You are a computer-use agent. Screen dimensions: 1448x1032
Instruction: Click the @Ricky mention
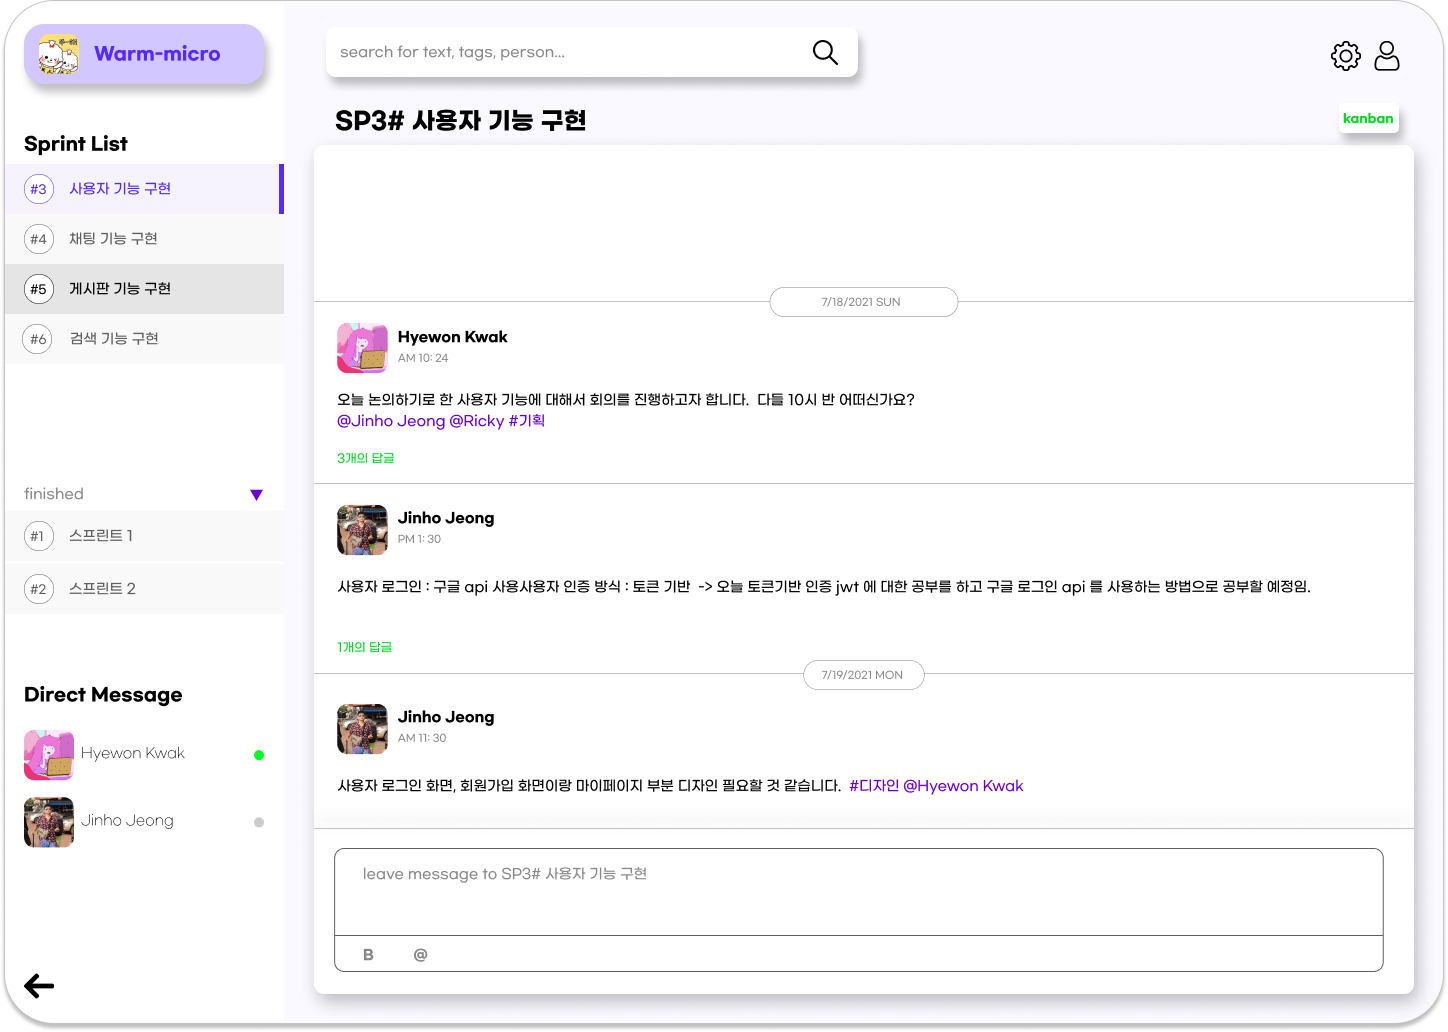point(477,421)
